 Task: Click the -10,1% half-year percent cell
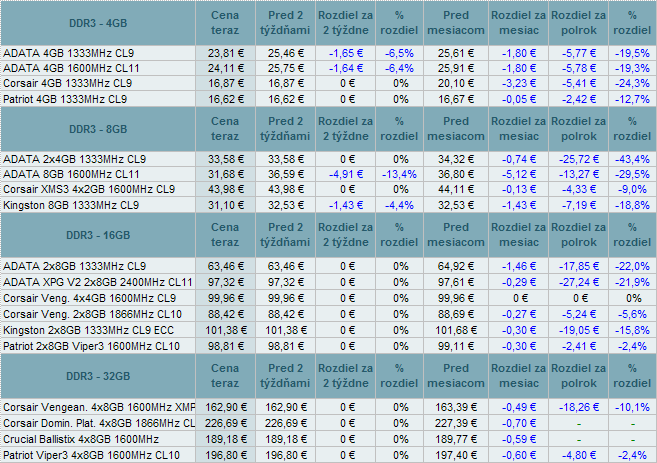tap(632, 407)
